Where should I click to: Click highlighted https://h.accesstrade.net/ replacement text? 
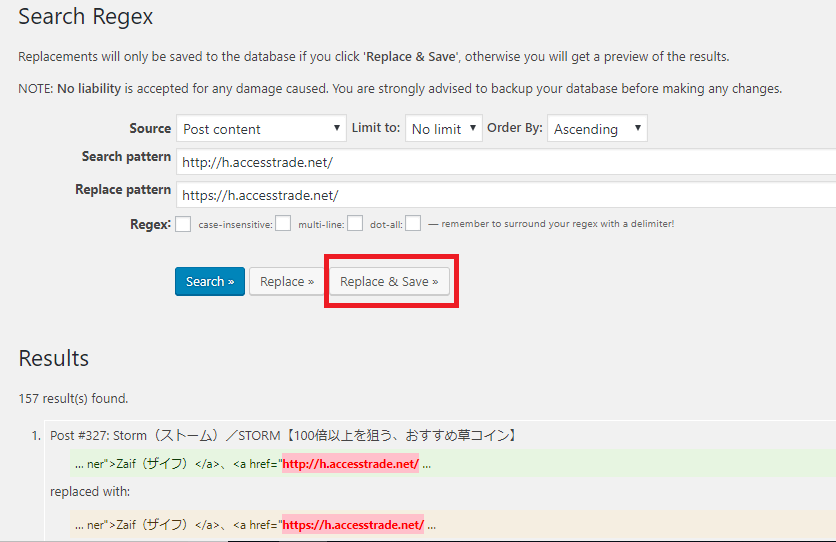[353, 525]
